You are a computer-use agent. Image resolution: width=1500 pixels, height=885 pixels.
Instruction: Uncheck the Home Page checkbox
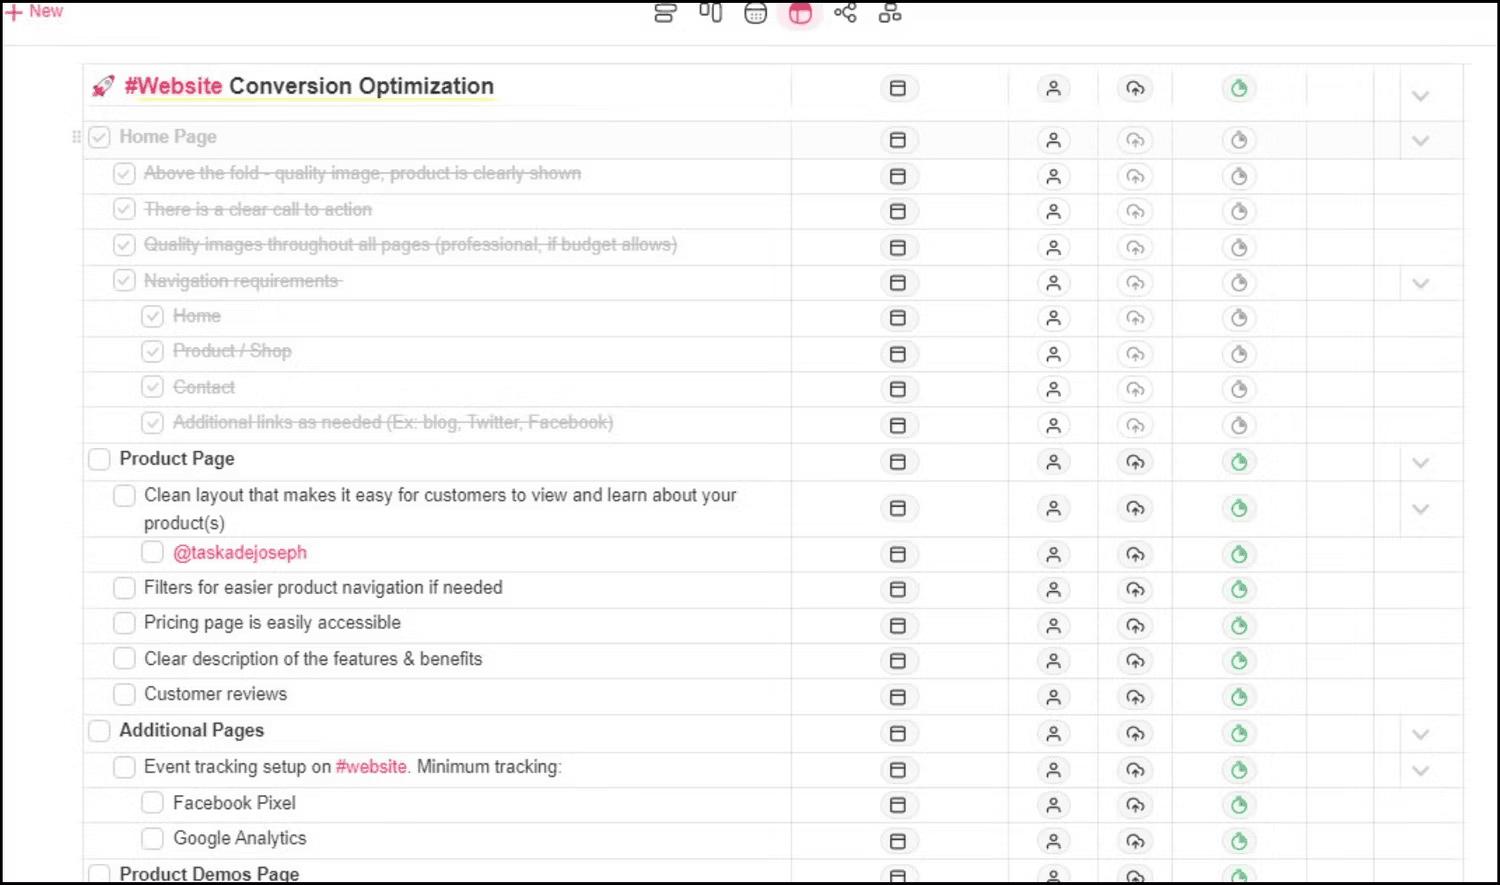pyautogui.click(x=99, y=137)
